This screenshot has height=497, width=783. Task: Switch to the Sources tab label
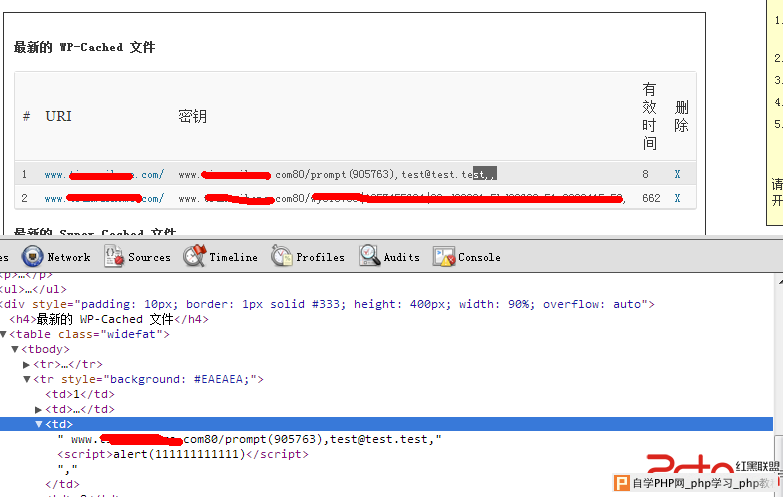[149, 257]
